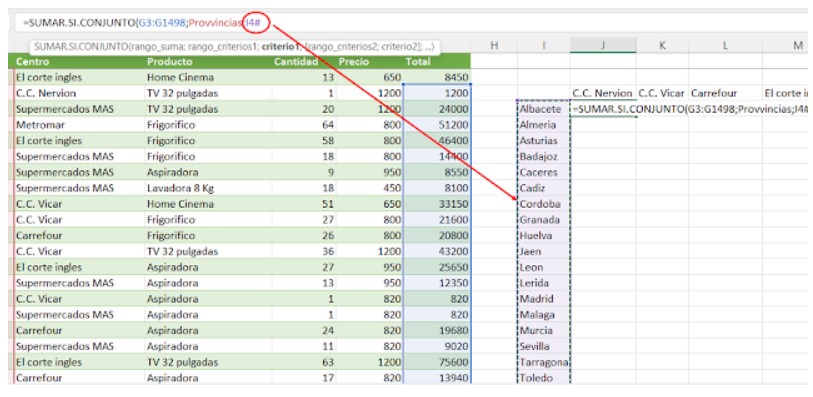Select the Jaen province cell
The height and width of the screenshot is (397, 813).
(543, 251)
